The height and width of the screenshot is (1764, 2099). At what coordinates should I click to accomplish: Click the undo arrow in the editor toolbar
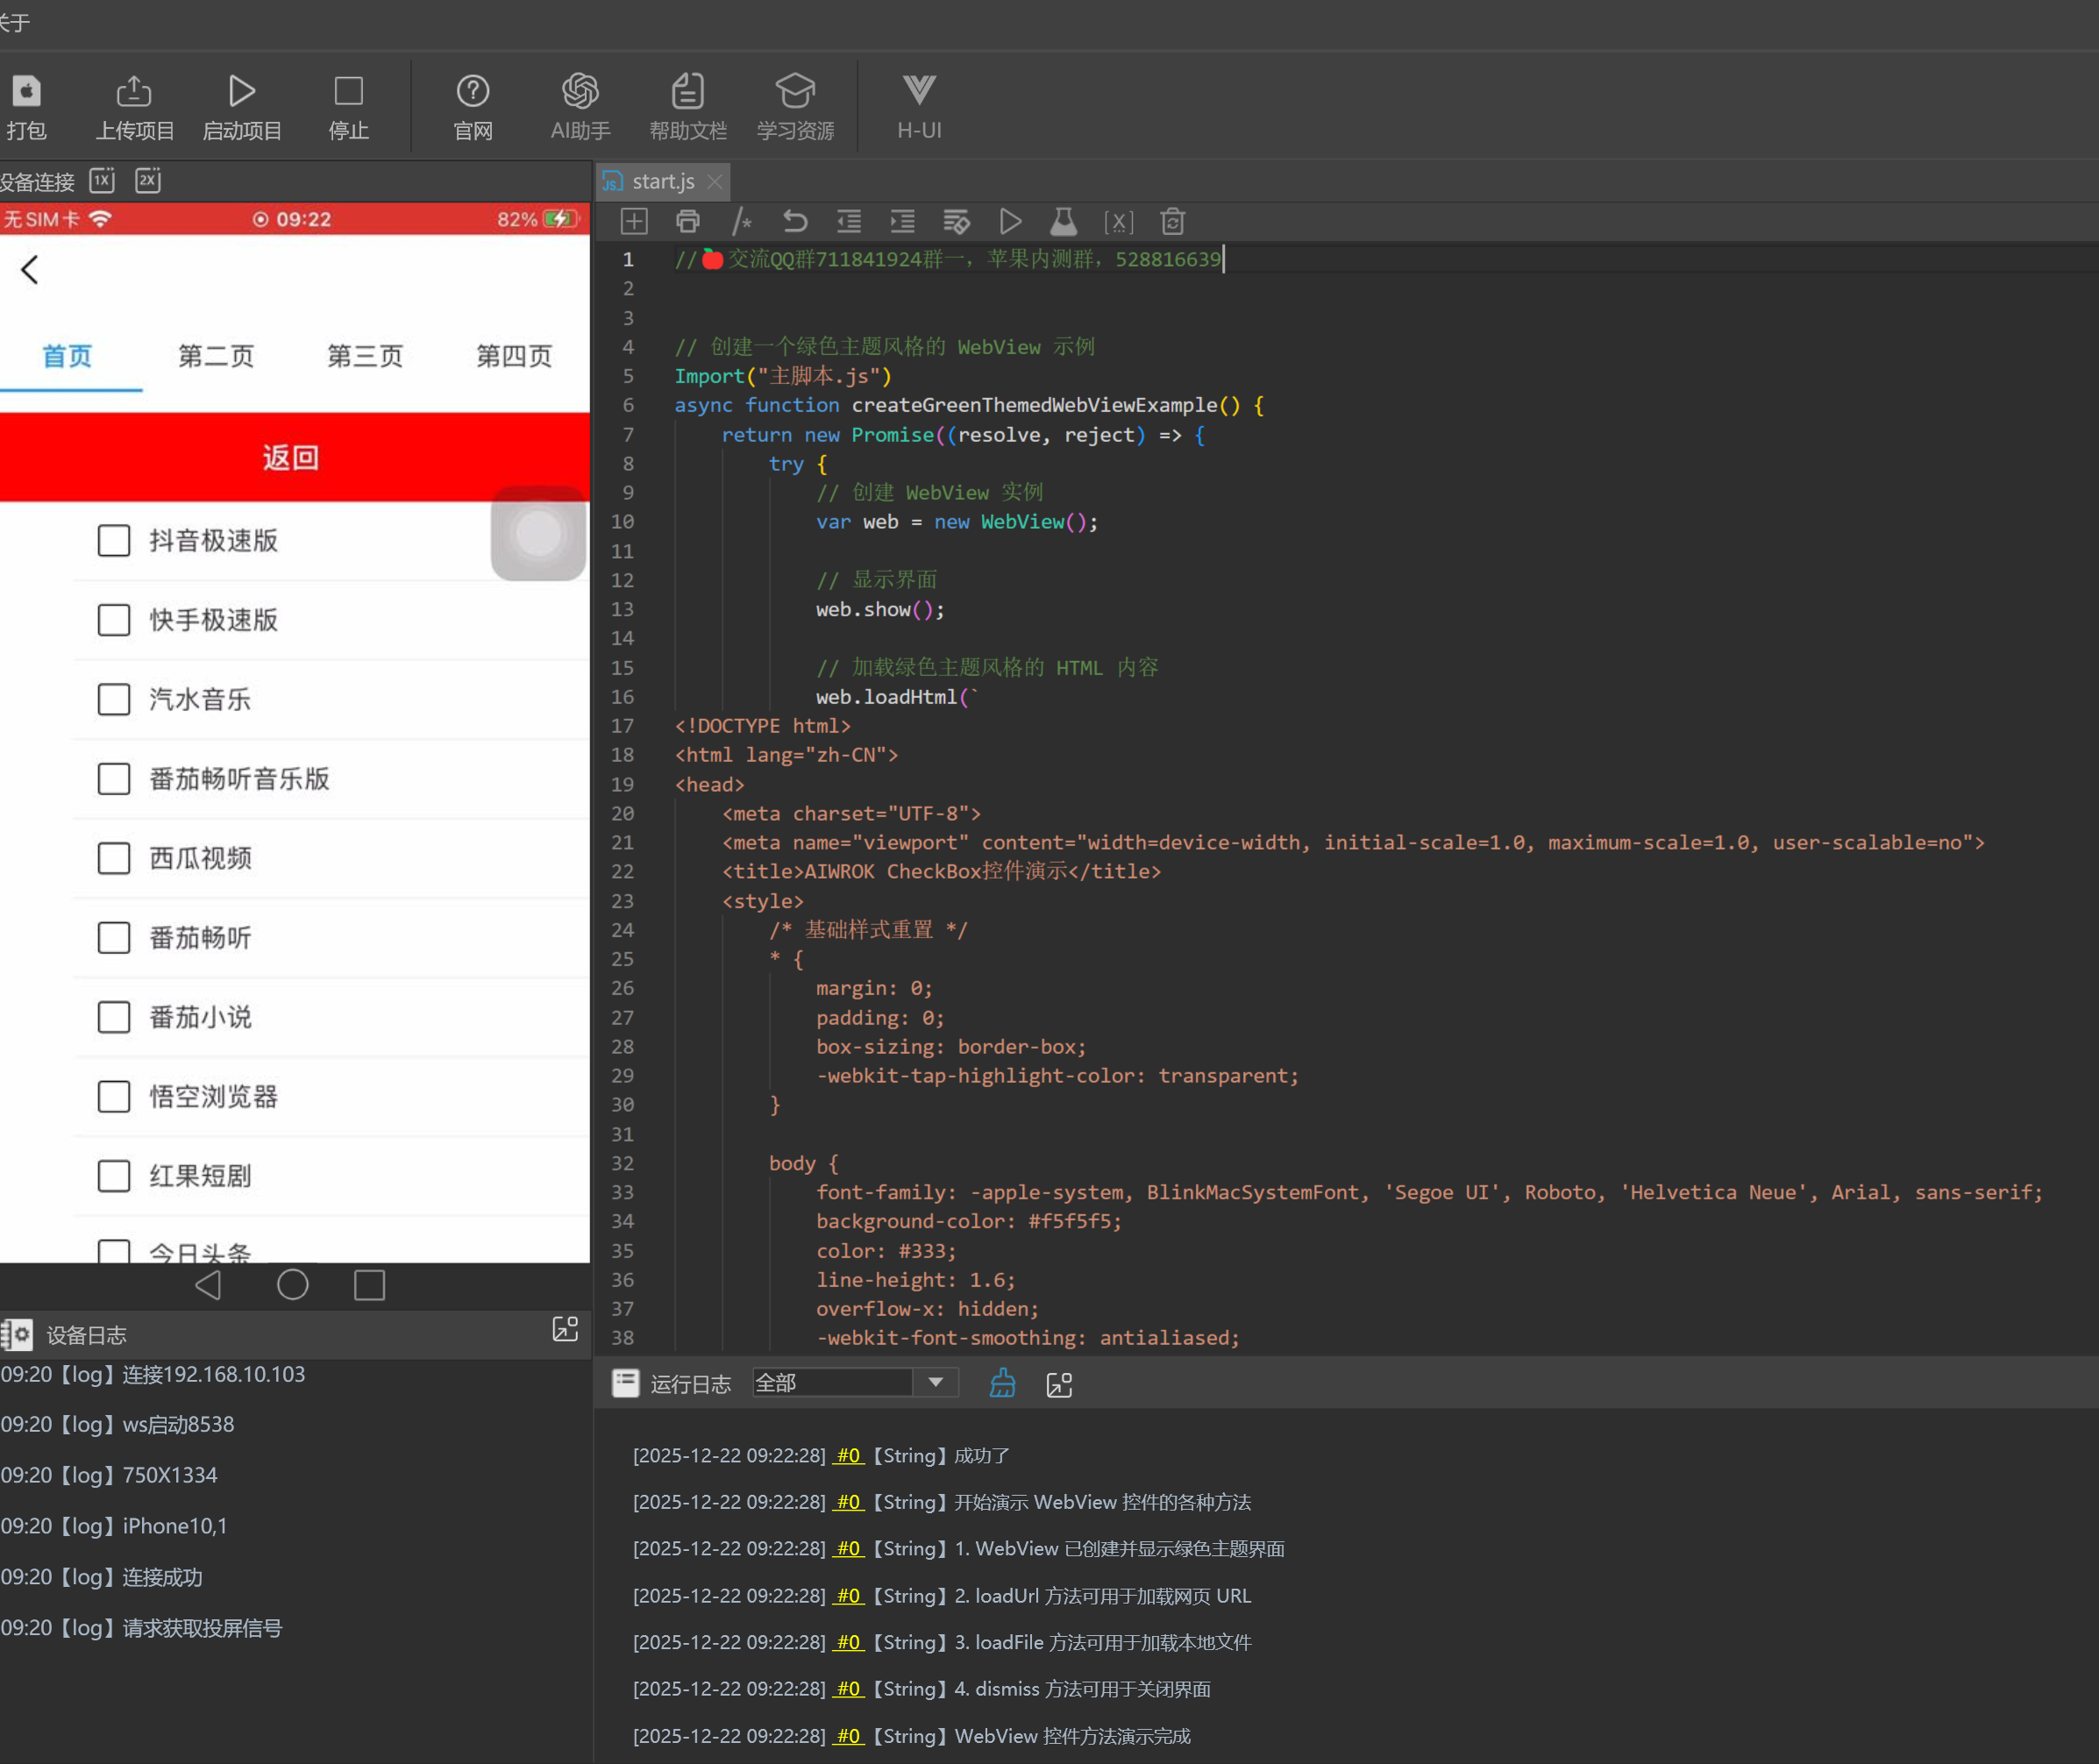795,221
